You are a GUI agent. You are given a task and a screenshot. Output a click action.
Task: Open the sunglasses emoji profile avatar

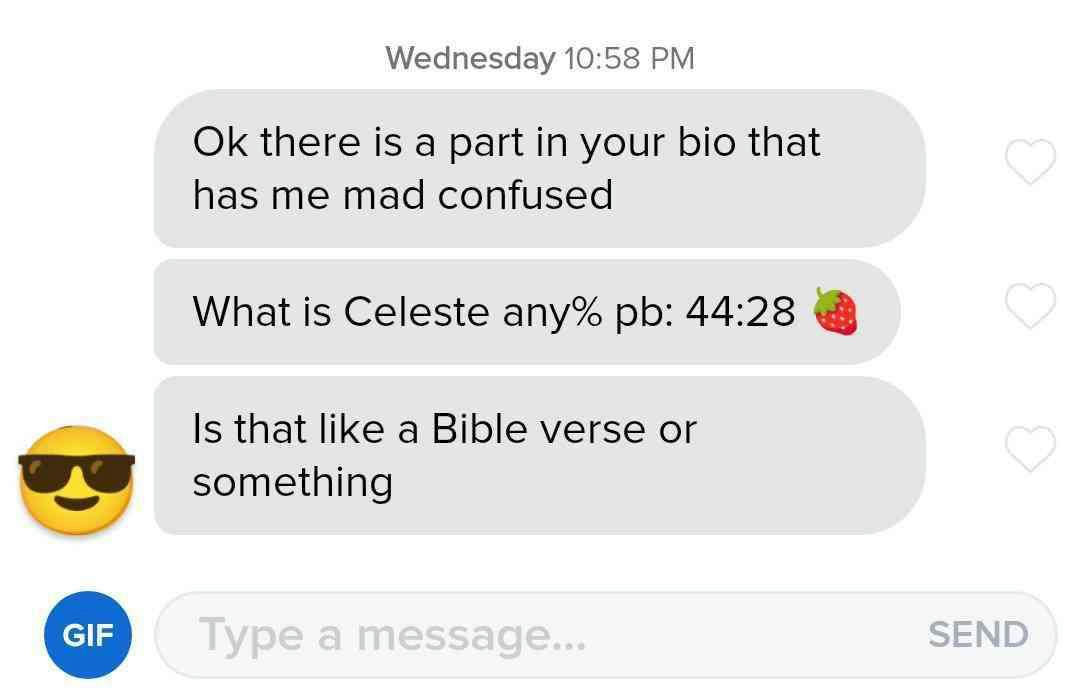pyautogui.click(x=76, y=480)
